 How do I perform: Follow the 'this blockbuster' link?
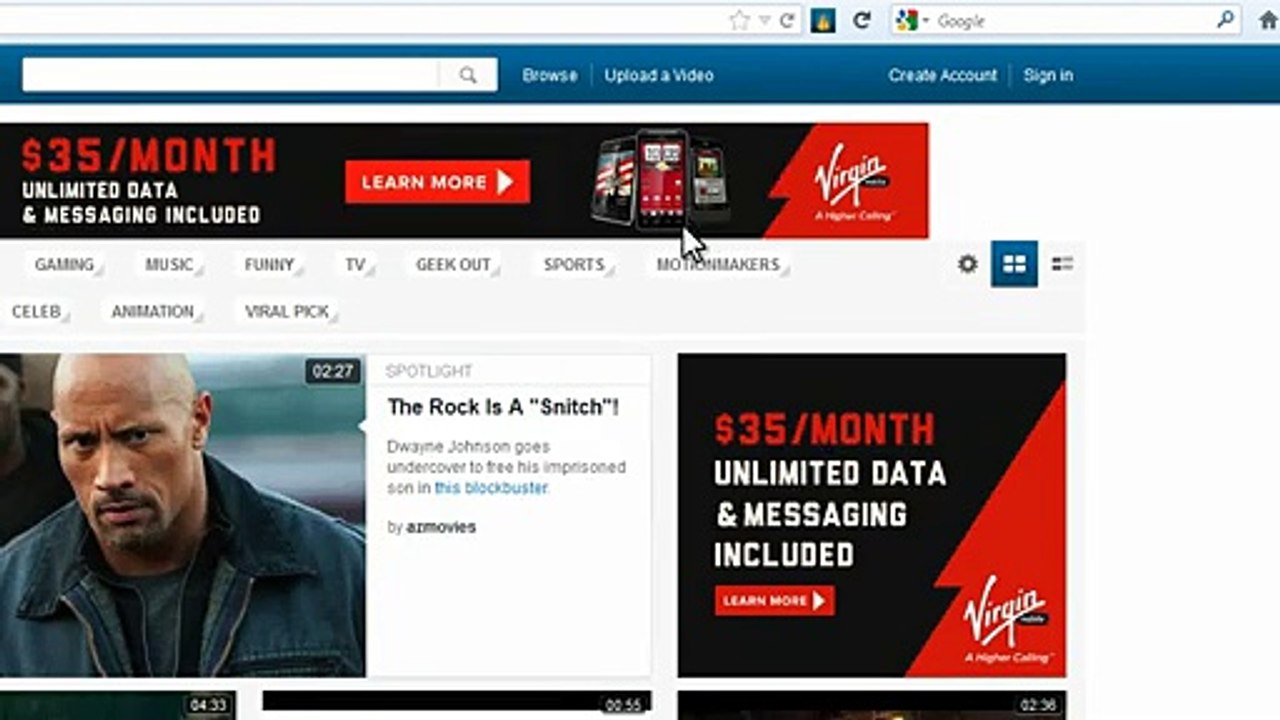(x=491, y=488)
